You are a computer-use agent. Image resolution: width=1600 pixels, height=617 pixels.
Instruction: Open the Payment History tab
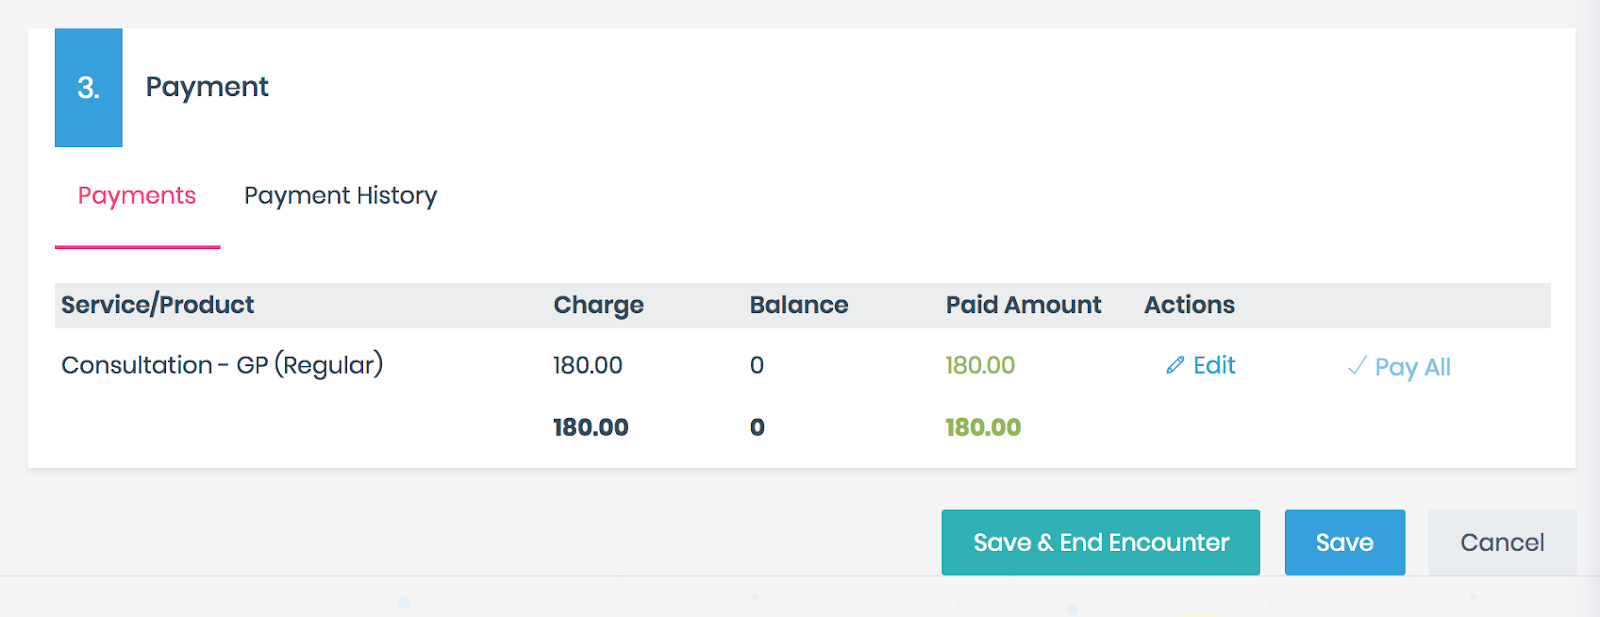(340, 196)
